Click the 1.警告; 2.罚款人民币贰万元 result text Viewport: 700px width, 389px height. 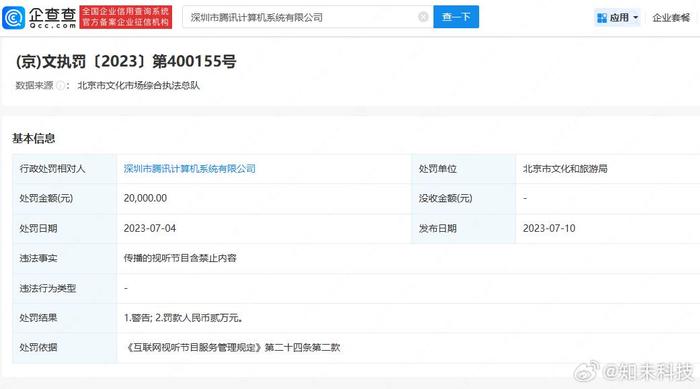183,318
